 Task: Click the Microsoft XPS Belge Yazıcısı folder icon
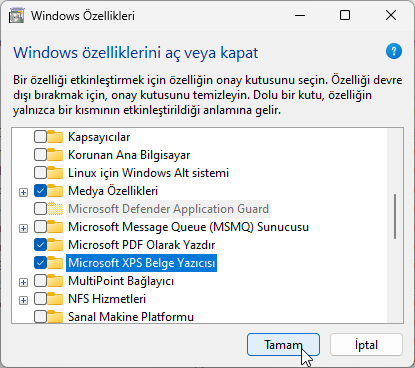55,263
